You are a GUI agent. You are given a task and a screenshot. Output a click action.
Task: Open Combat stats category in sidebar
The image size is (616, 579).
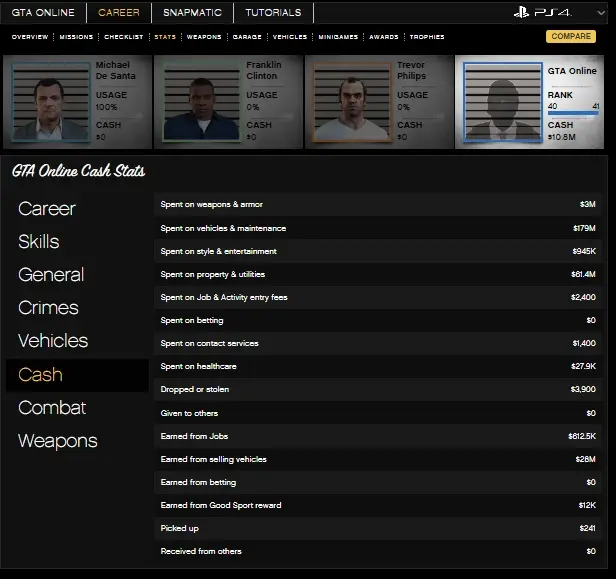(52, 408)
